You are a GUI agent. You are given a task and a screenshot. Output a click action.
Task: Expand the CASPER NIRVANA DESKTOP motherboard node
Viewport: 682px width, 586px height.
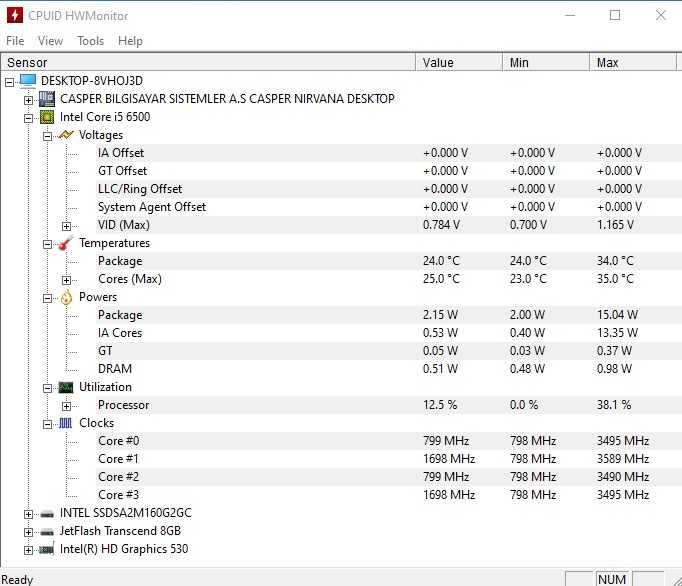(x=28, y=100)
